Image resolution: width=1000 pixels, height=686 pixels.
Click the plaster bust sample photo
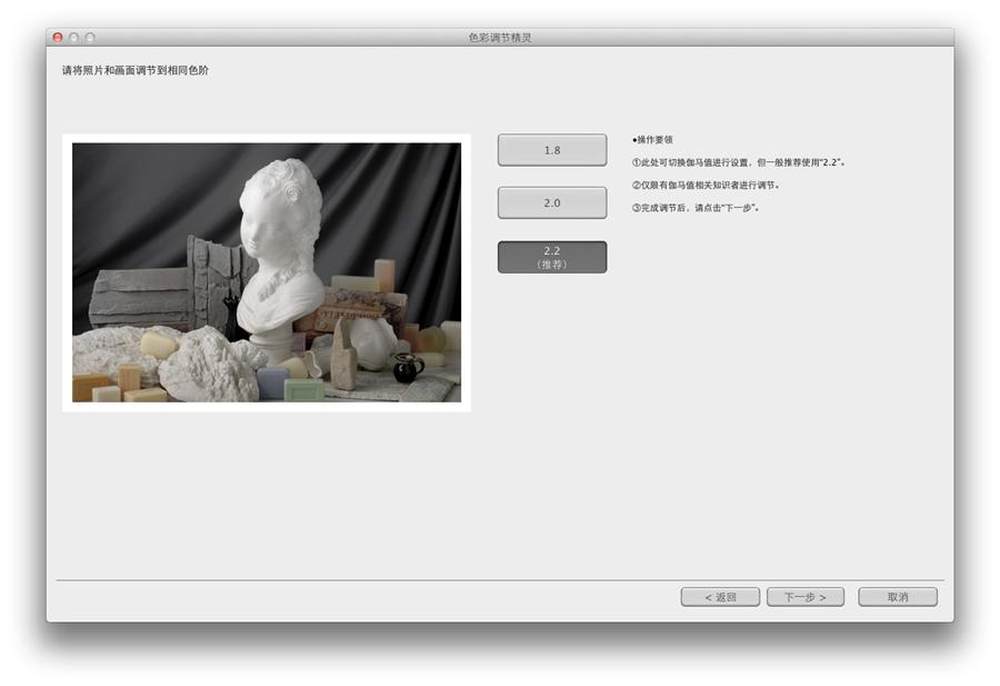[x=267, y=272]
